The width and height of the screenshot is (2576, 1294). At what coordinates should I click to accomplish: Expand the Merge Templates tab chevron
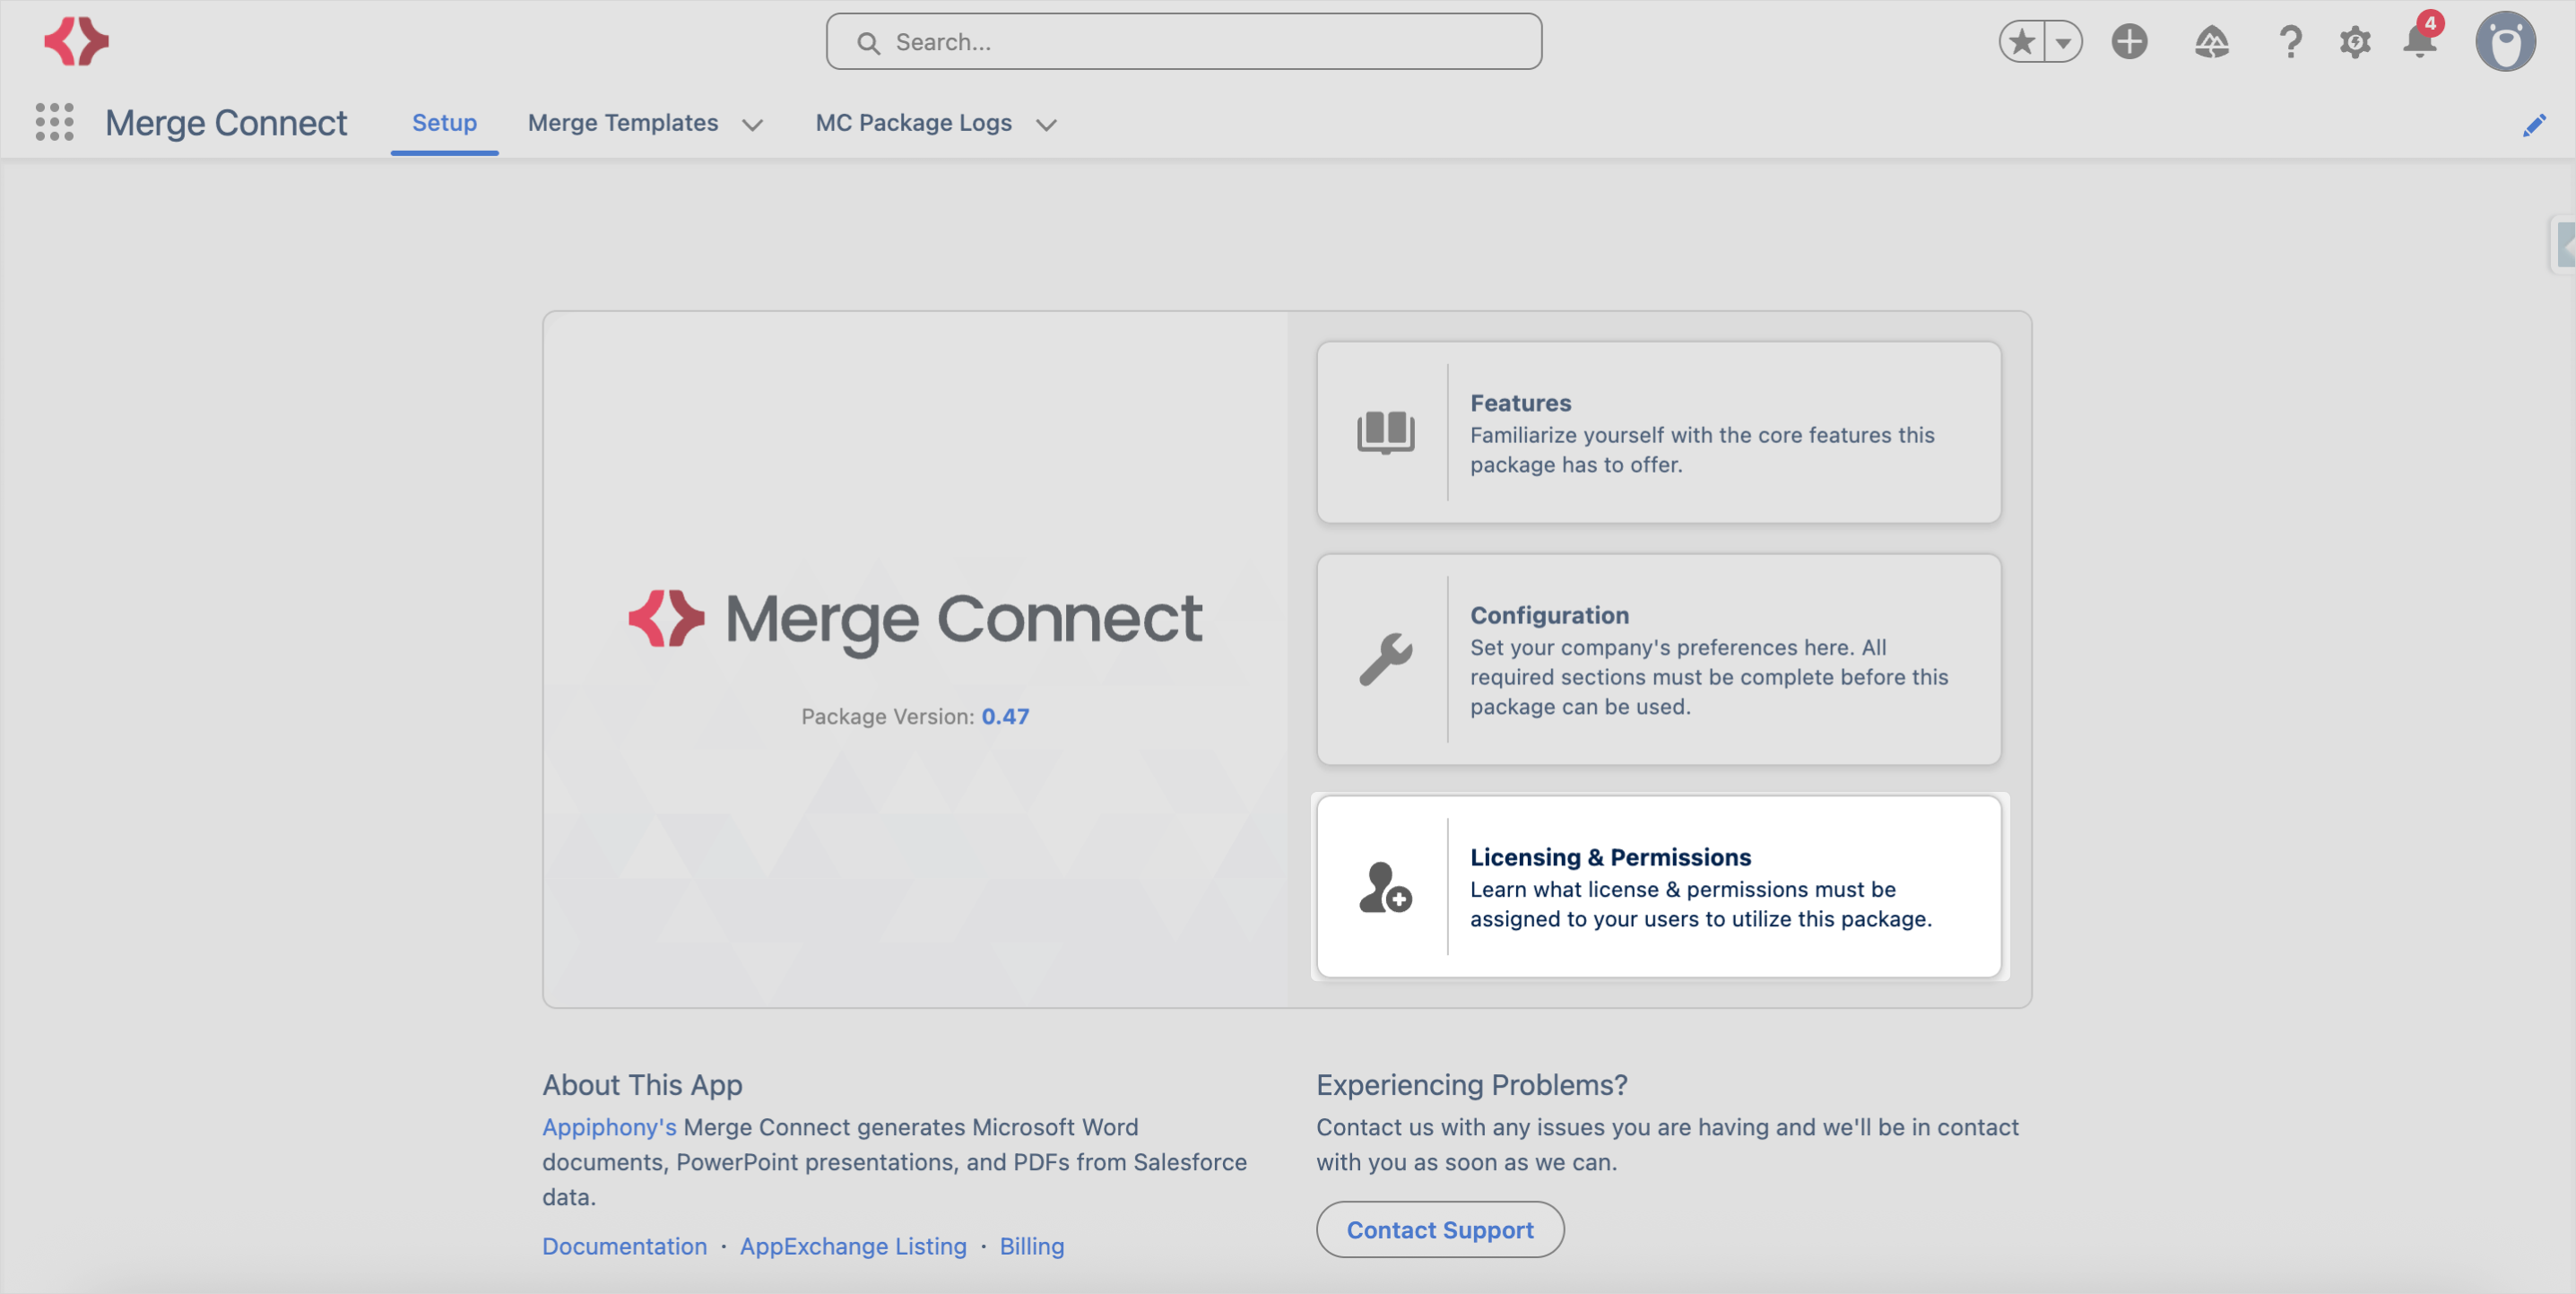(x=752, y=124)
